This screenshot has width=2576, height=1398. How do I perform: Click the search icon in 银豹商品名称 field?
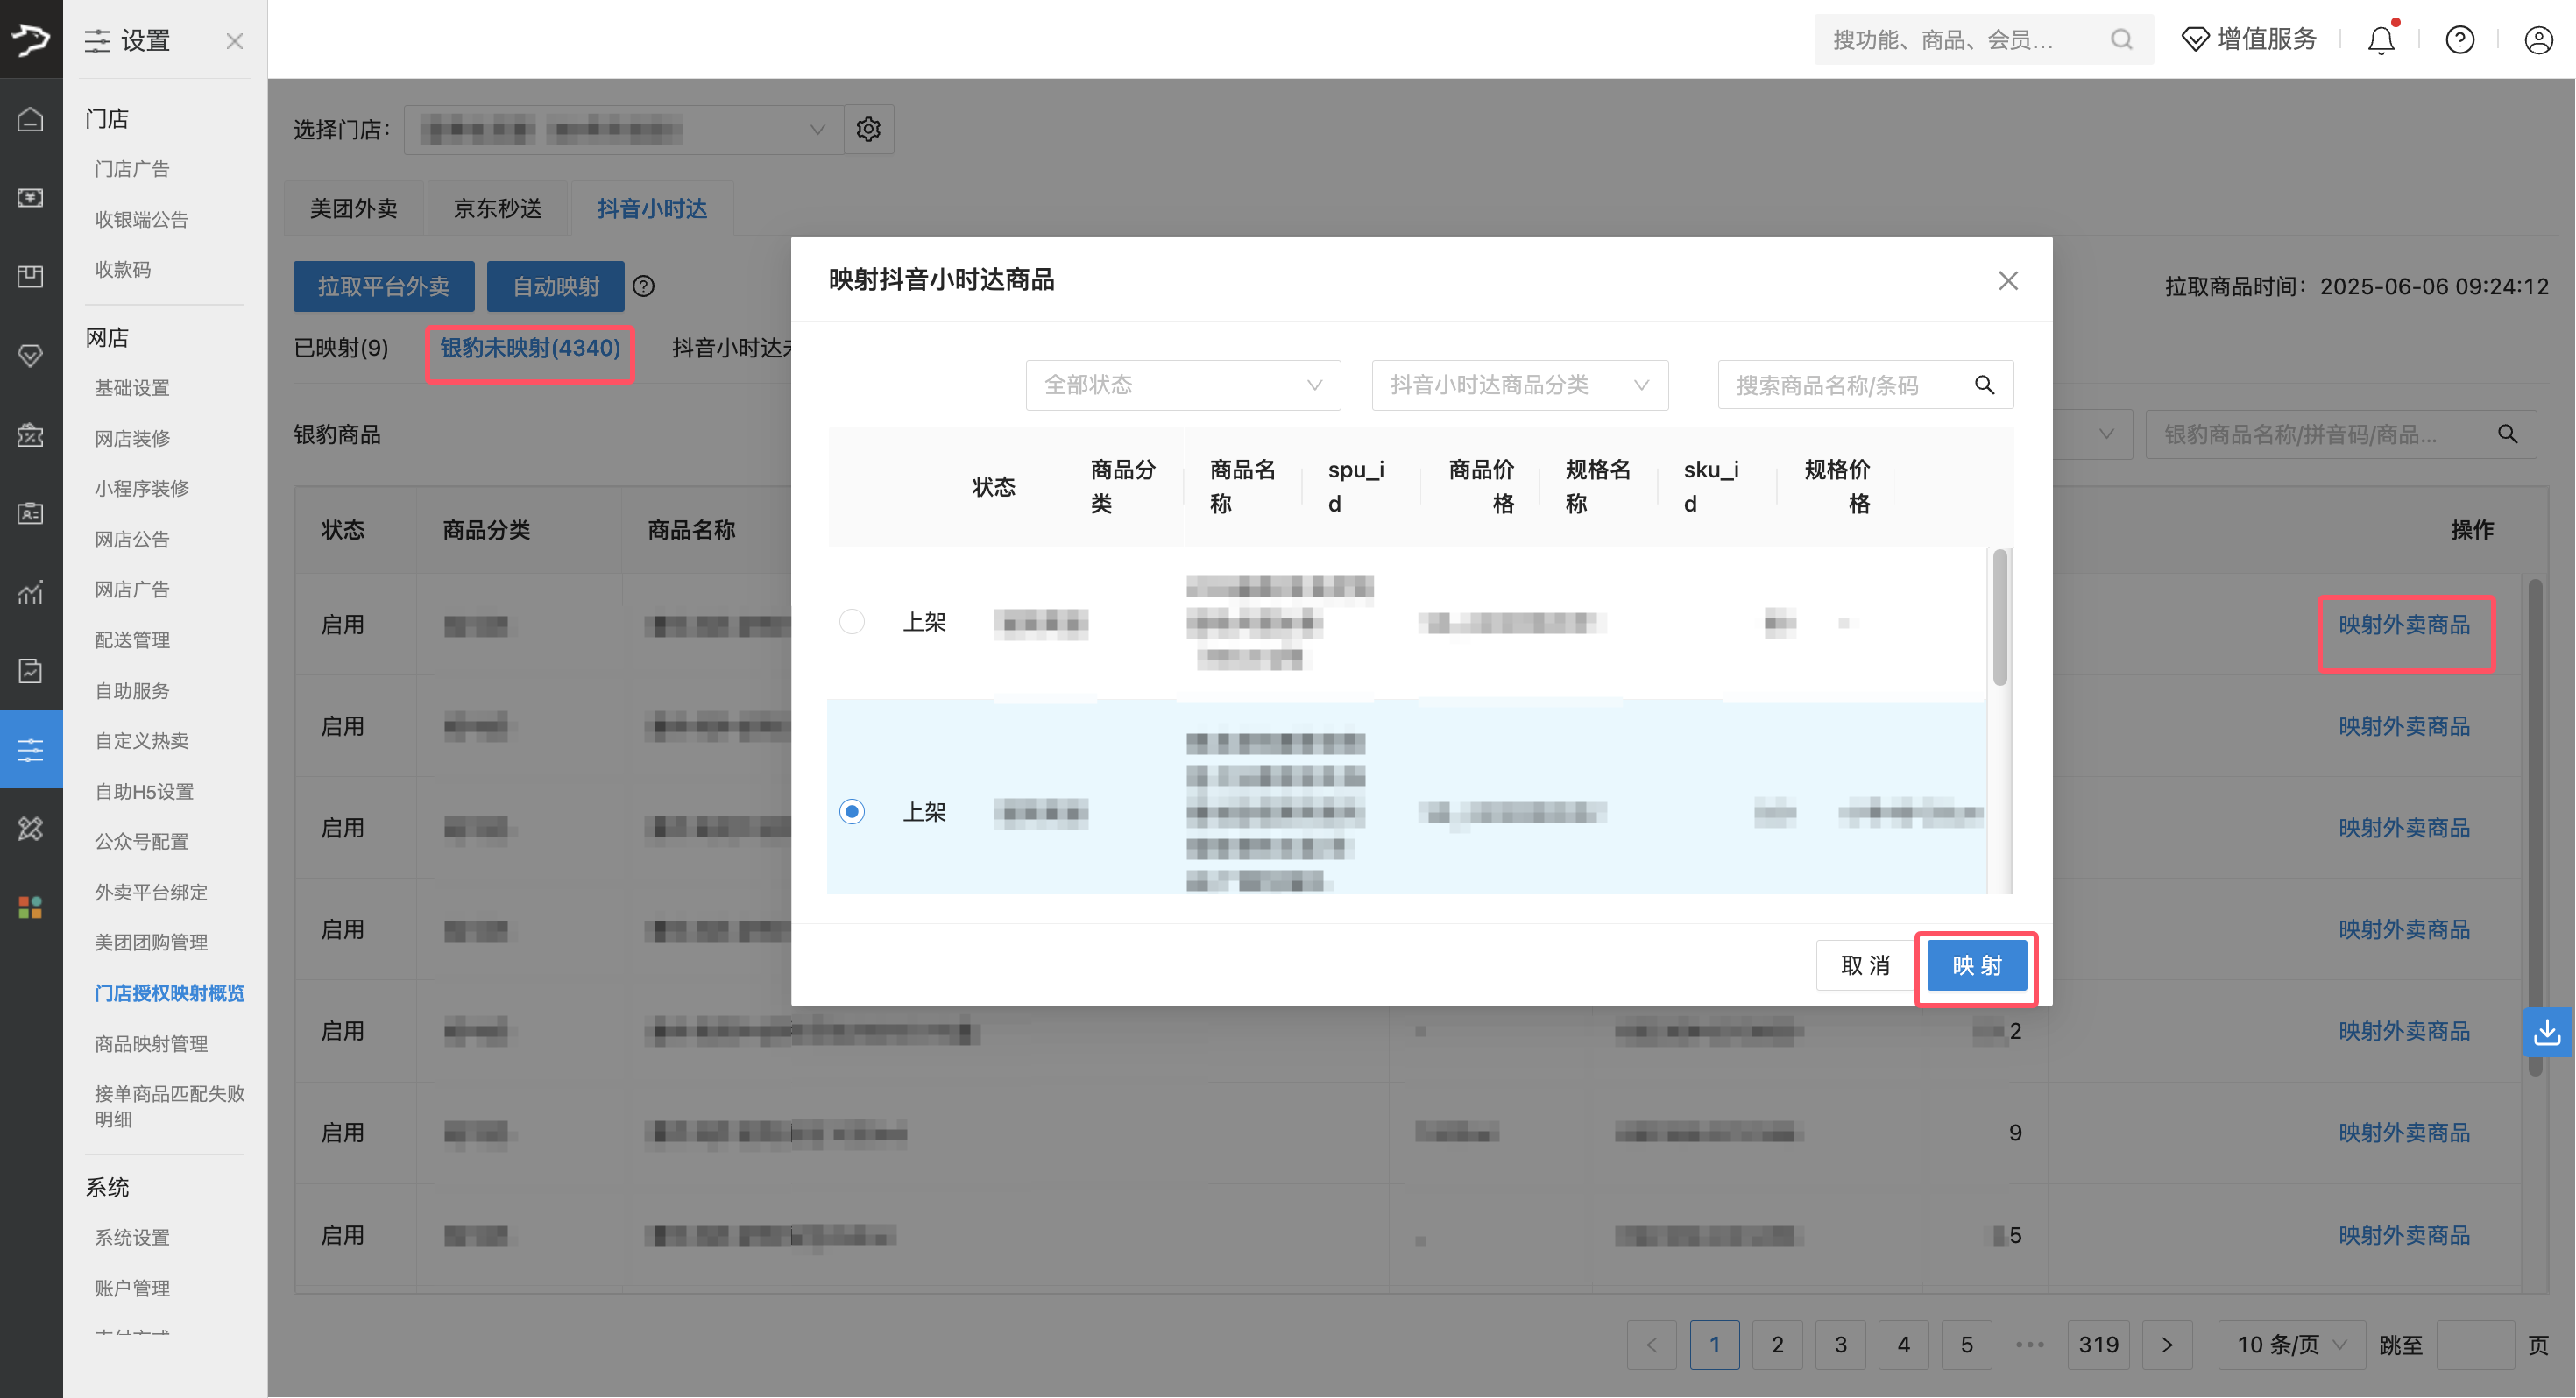[2507, 434]
